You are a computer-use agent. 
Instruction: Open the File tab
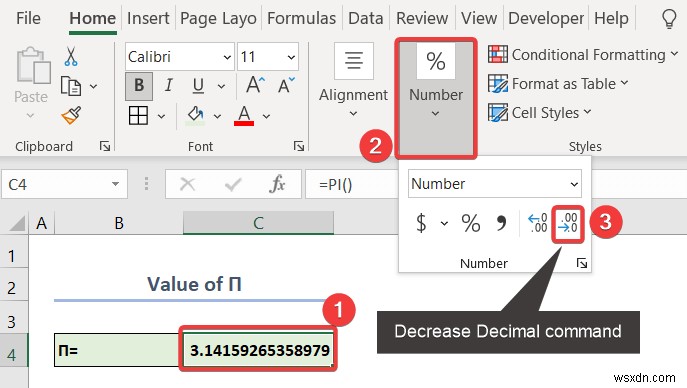28,18
